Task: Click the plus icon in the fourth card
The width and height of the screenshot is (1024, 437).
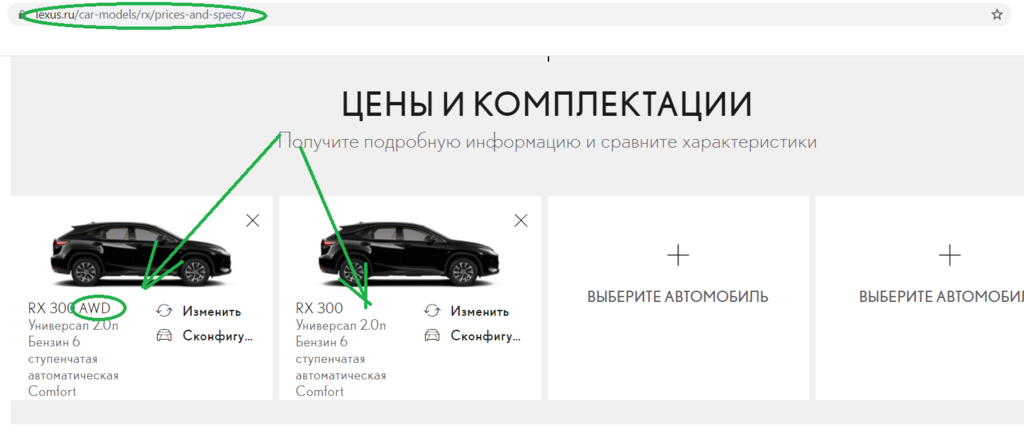Action: [949, 255]
